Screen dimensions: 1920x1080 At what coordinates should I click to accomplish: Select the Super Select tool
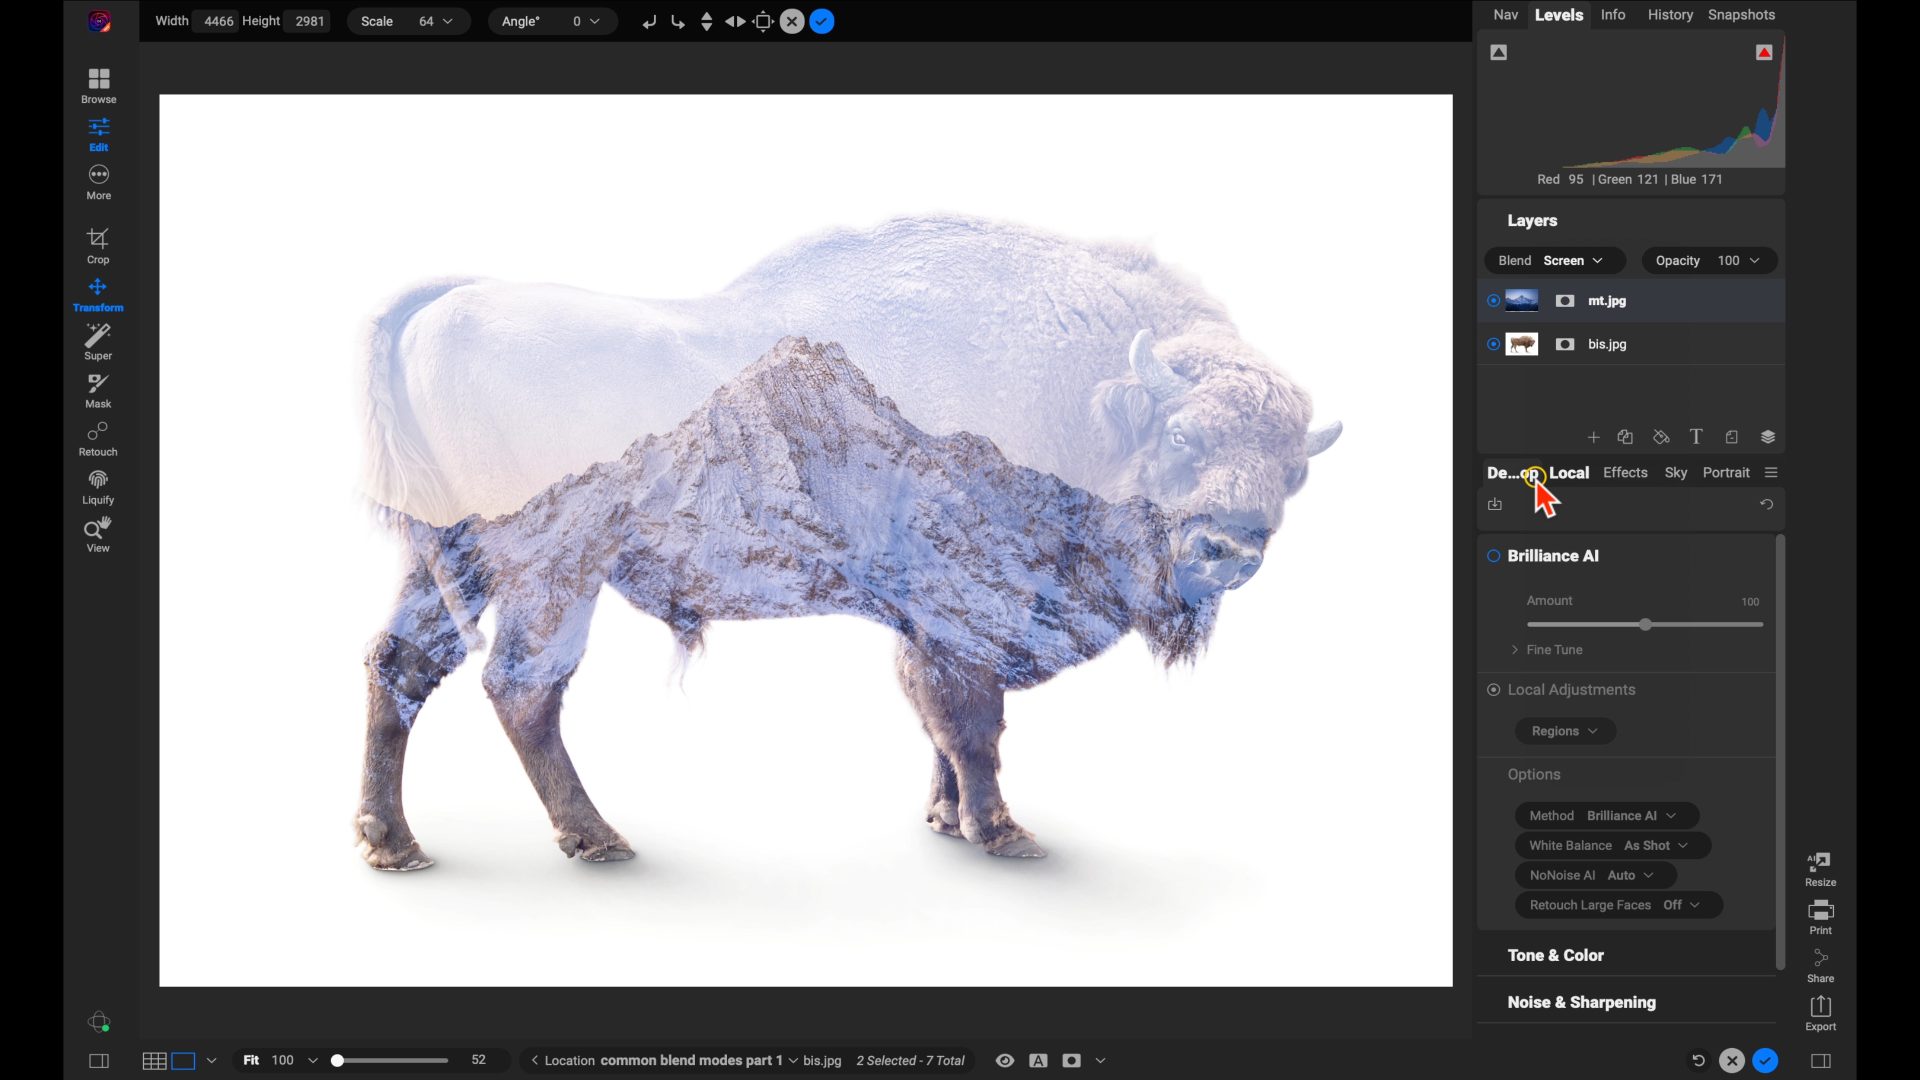click(x=98, y=342)
